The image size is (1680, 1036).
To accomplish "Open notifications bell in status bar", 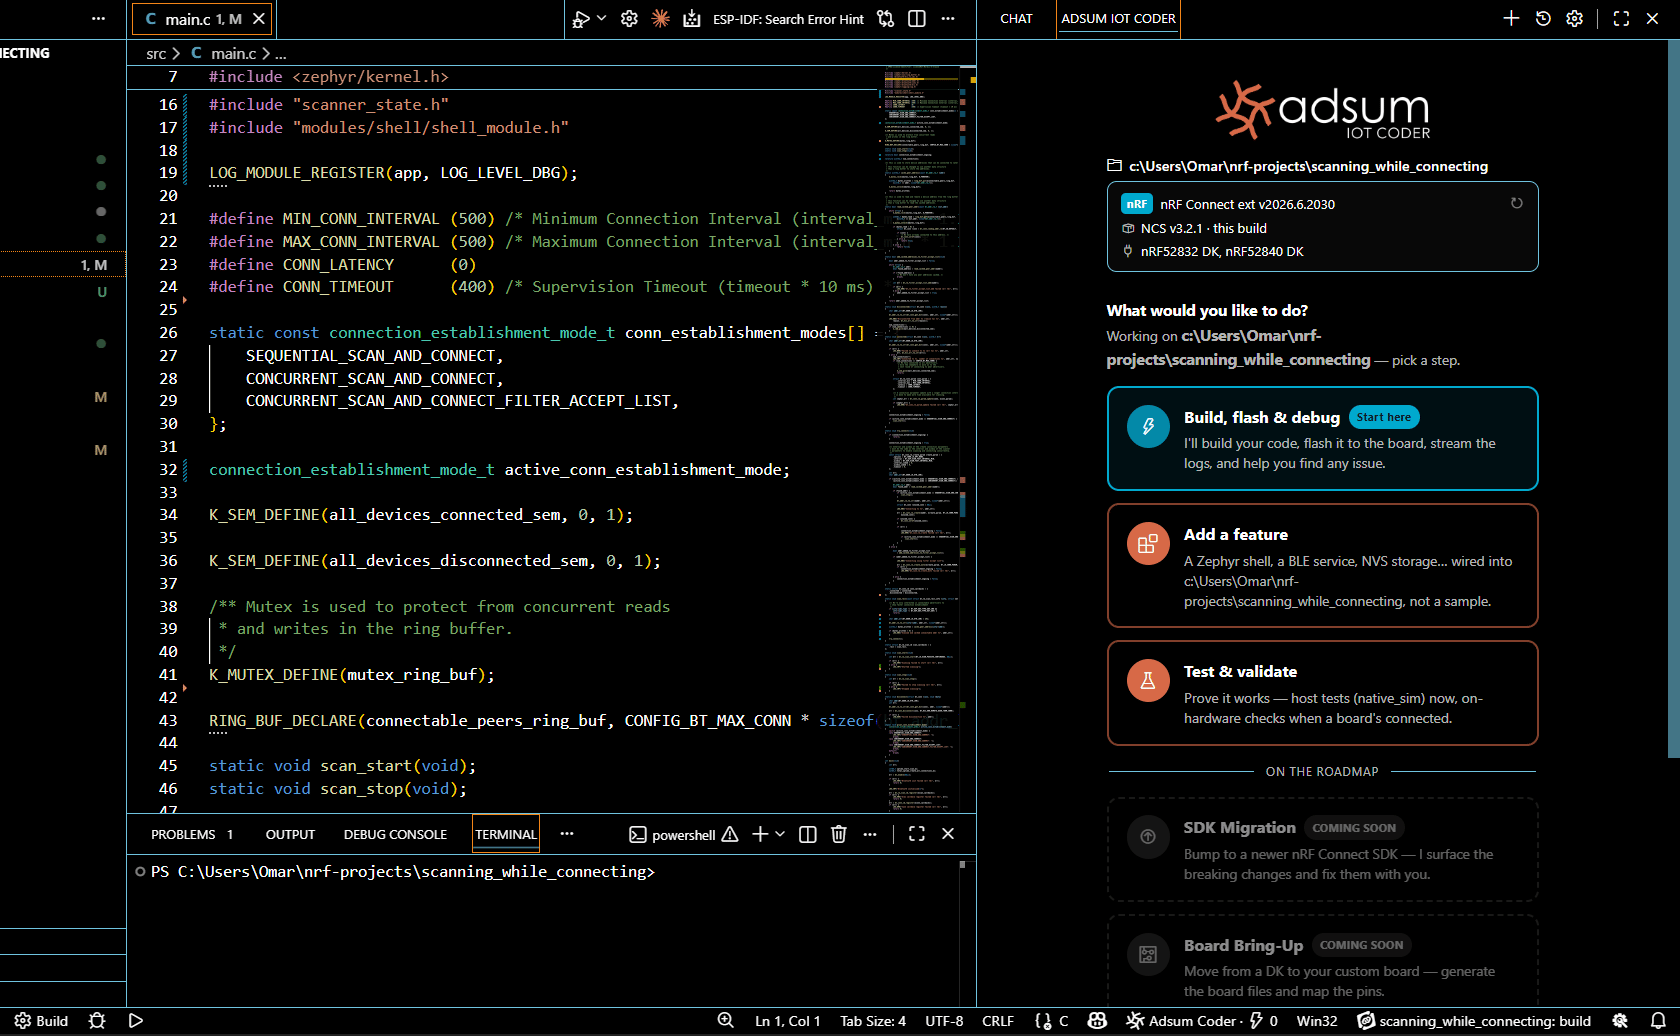I will pyautogui.click(x=1658, y=1021).
